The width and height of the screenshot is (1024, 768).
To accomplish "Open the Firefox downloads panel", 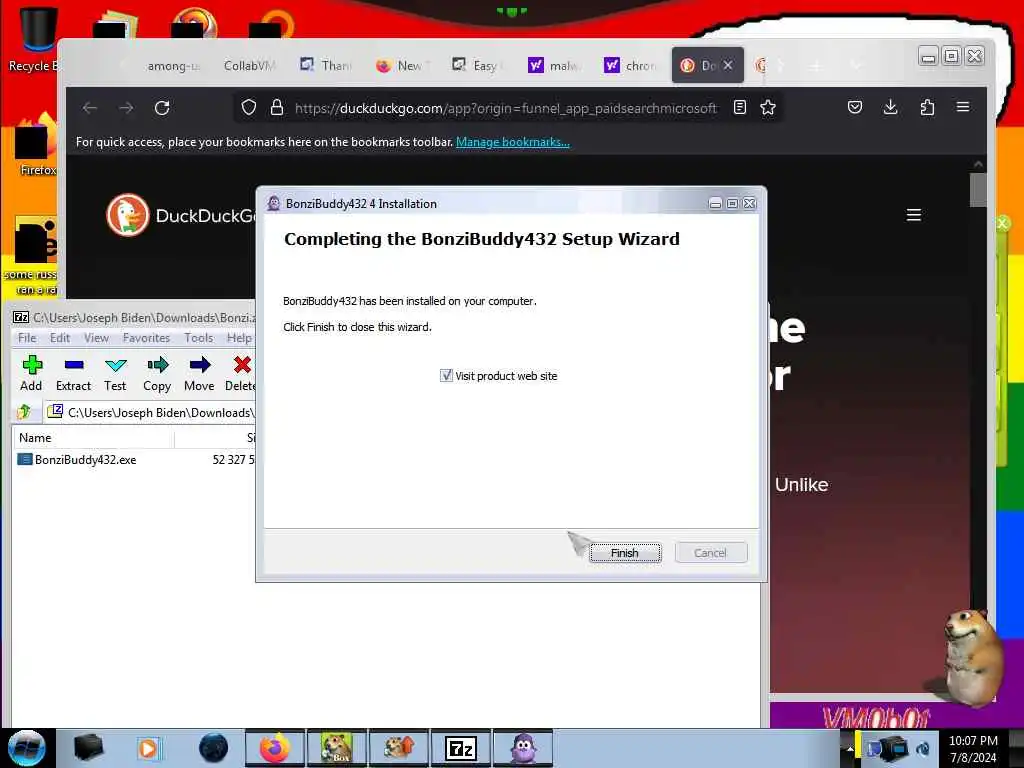I will pos(890,107).
